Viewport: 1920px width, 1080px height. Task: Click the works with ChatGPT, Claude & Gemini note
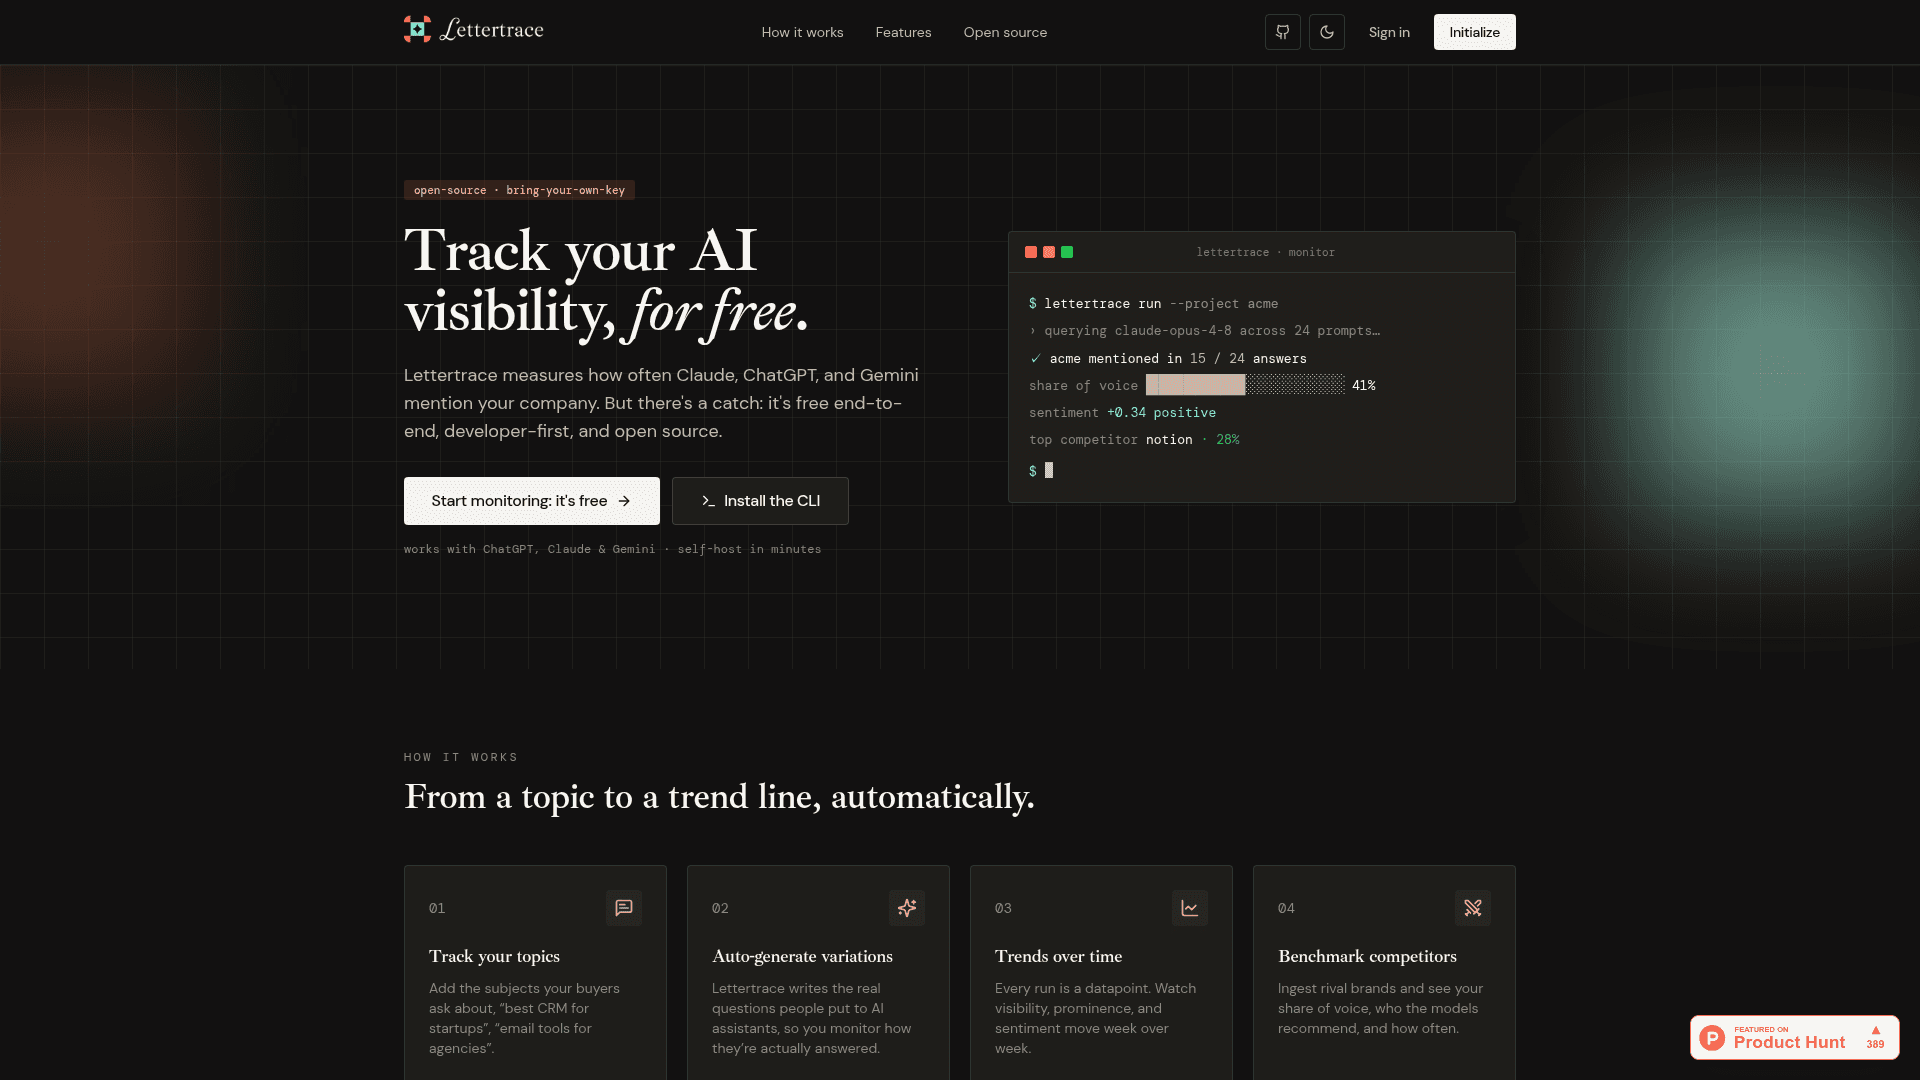tap(612, 549)
